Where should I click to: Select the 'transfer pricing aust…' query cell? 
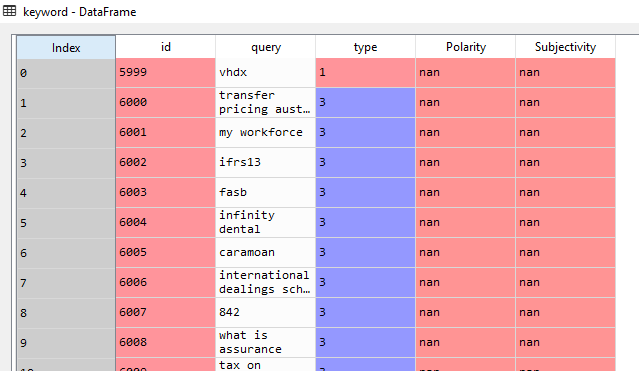(x=265, y=103)
